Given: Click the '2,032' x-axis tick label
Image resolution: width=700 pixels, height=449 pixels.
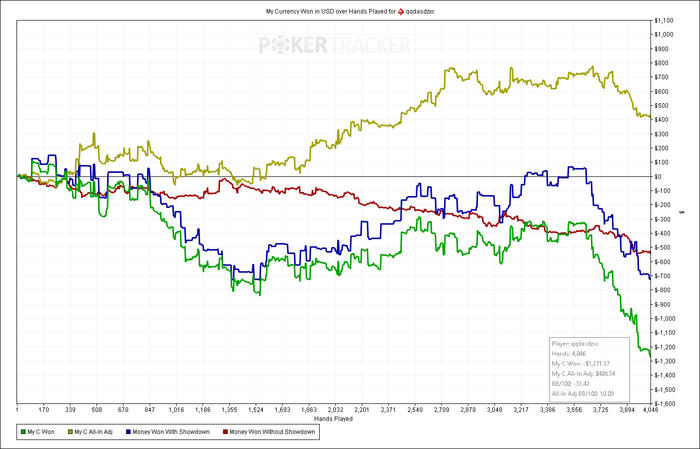Looking at the screenshot, I should 335,409.
